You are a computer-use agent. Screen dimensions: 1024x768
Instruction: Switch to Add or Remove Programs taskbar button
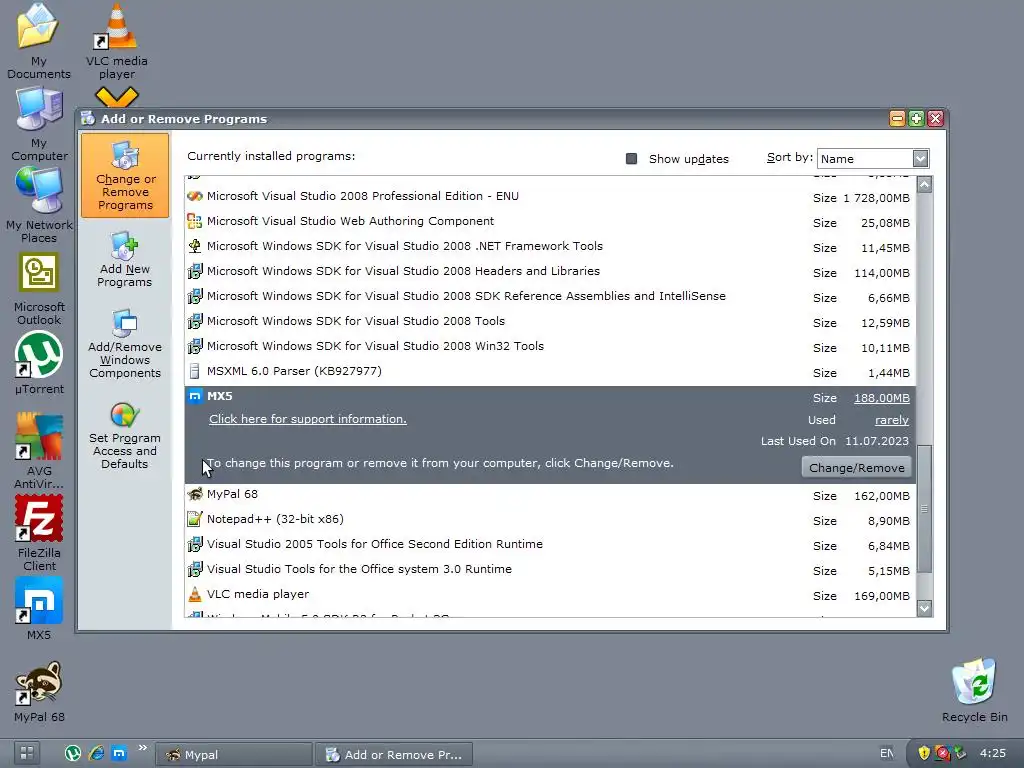tap(394, 754)
